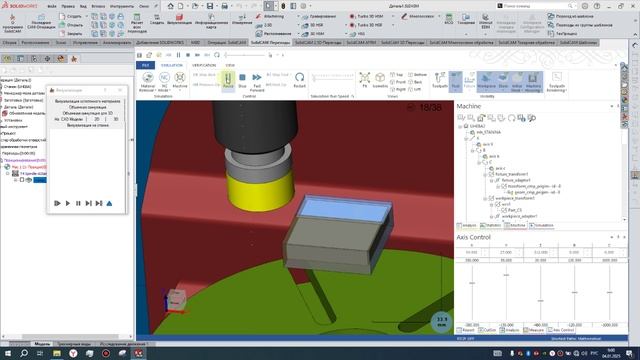
Task: Open the SolidCAM Переходы command tab
Action: click(x=270, y=42)
